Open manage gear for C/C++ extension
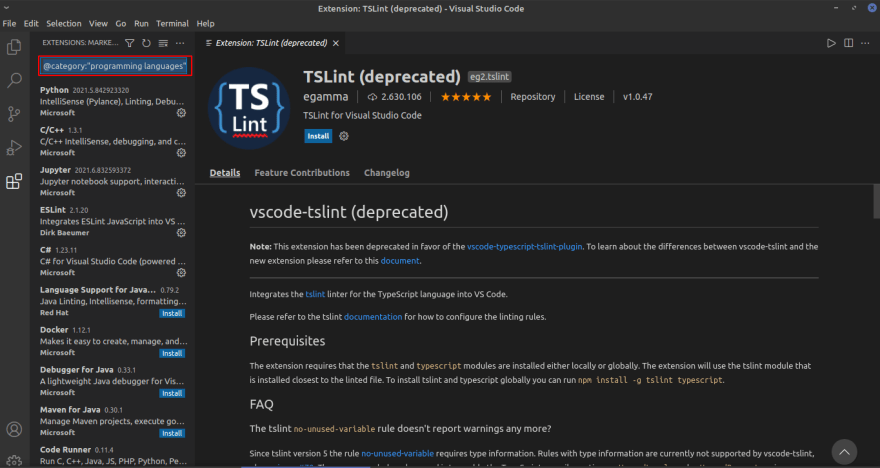The width and height of the screenshot is (880, 468). click(x=181, y=153)
